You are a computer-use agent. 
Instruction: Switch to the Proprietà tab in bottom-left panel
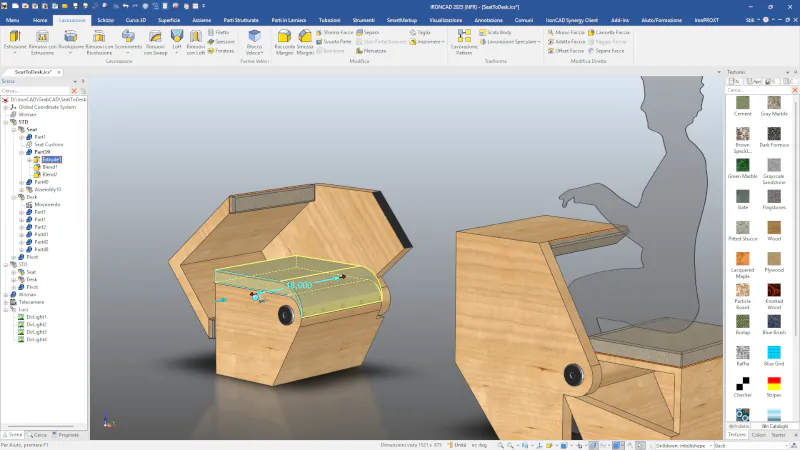pos(65,435)
